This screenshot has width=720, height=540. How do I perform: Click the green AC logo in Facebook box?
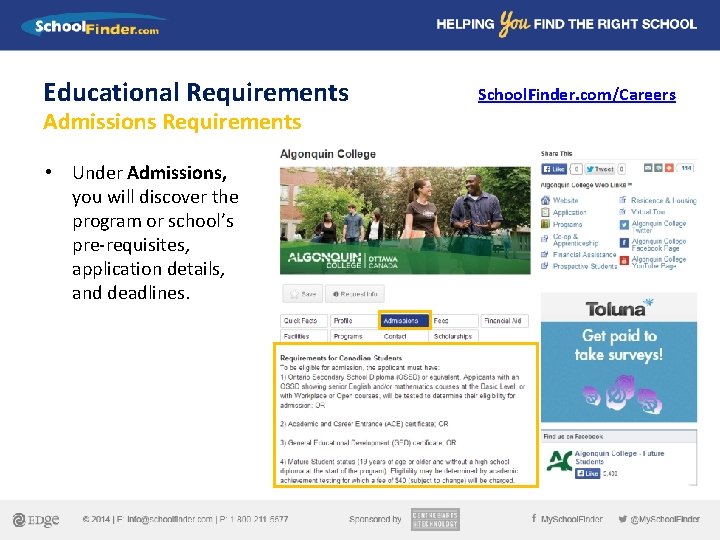click(559, 461)
